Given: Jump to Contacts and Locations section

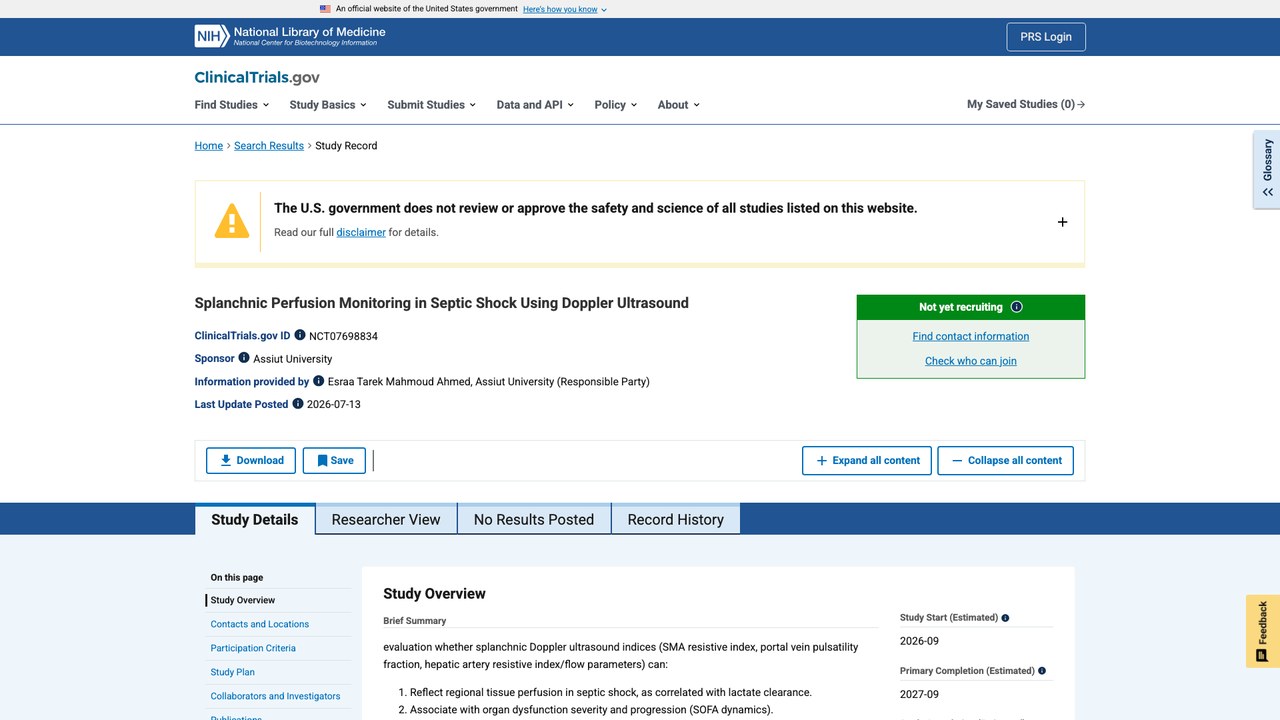Looking at the screenshot, I should point(260,624).
